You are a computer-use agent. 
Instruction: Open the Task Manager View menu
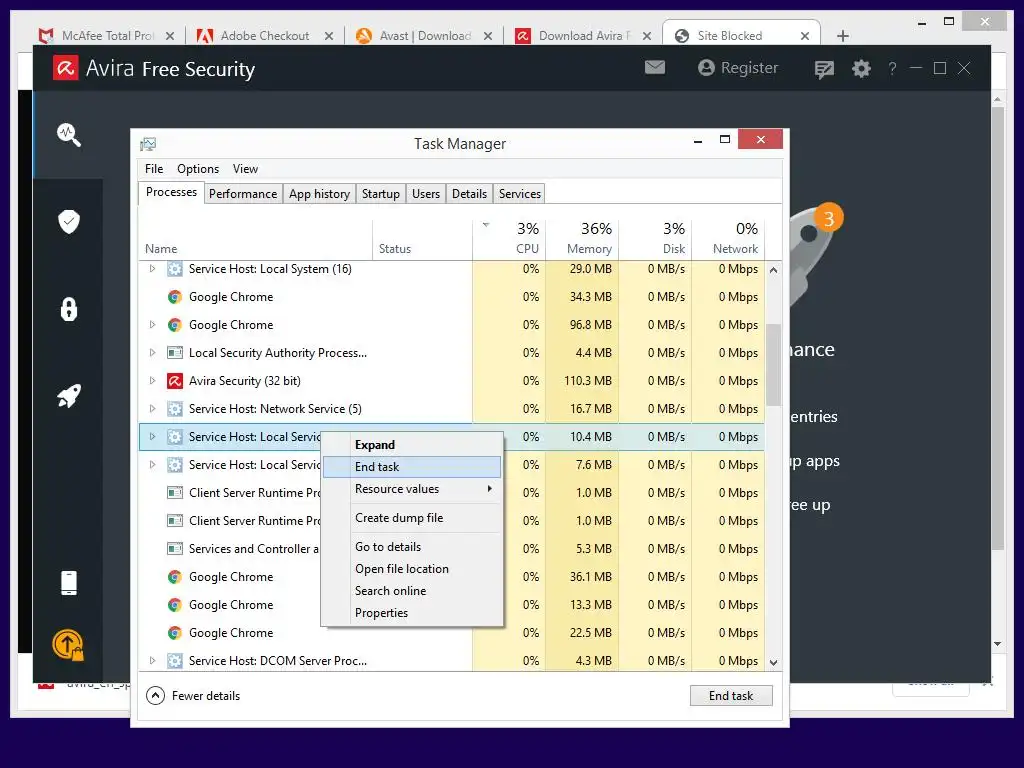245,168
